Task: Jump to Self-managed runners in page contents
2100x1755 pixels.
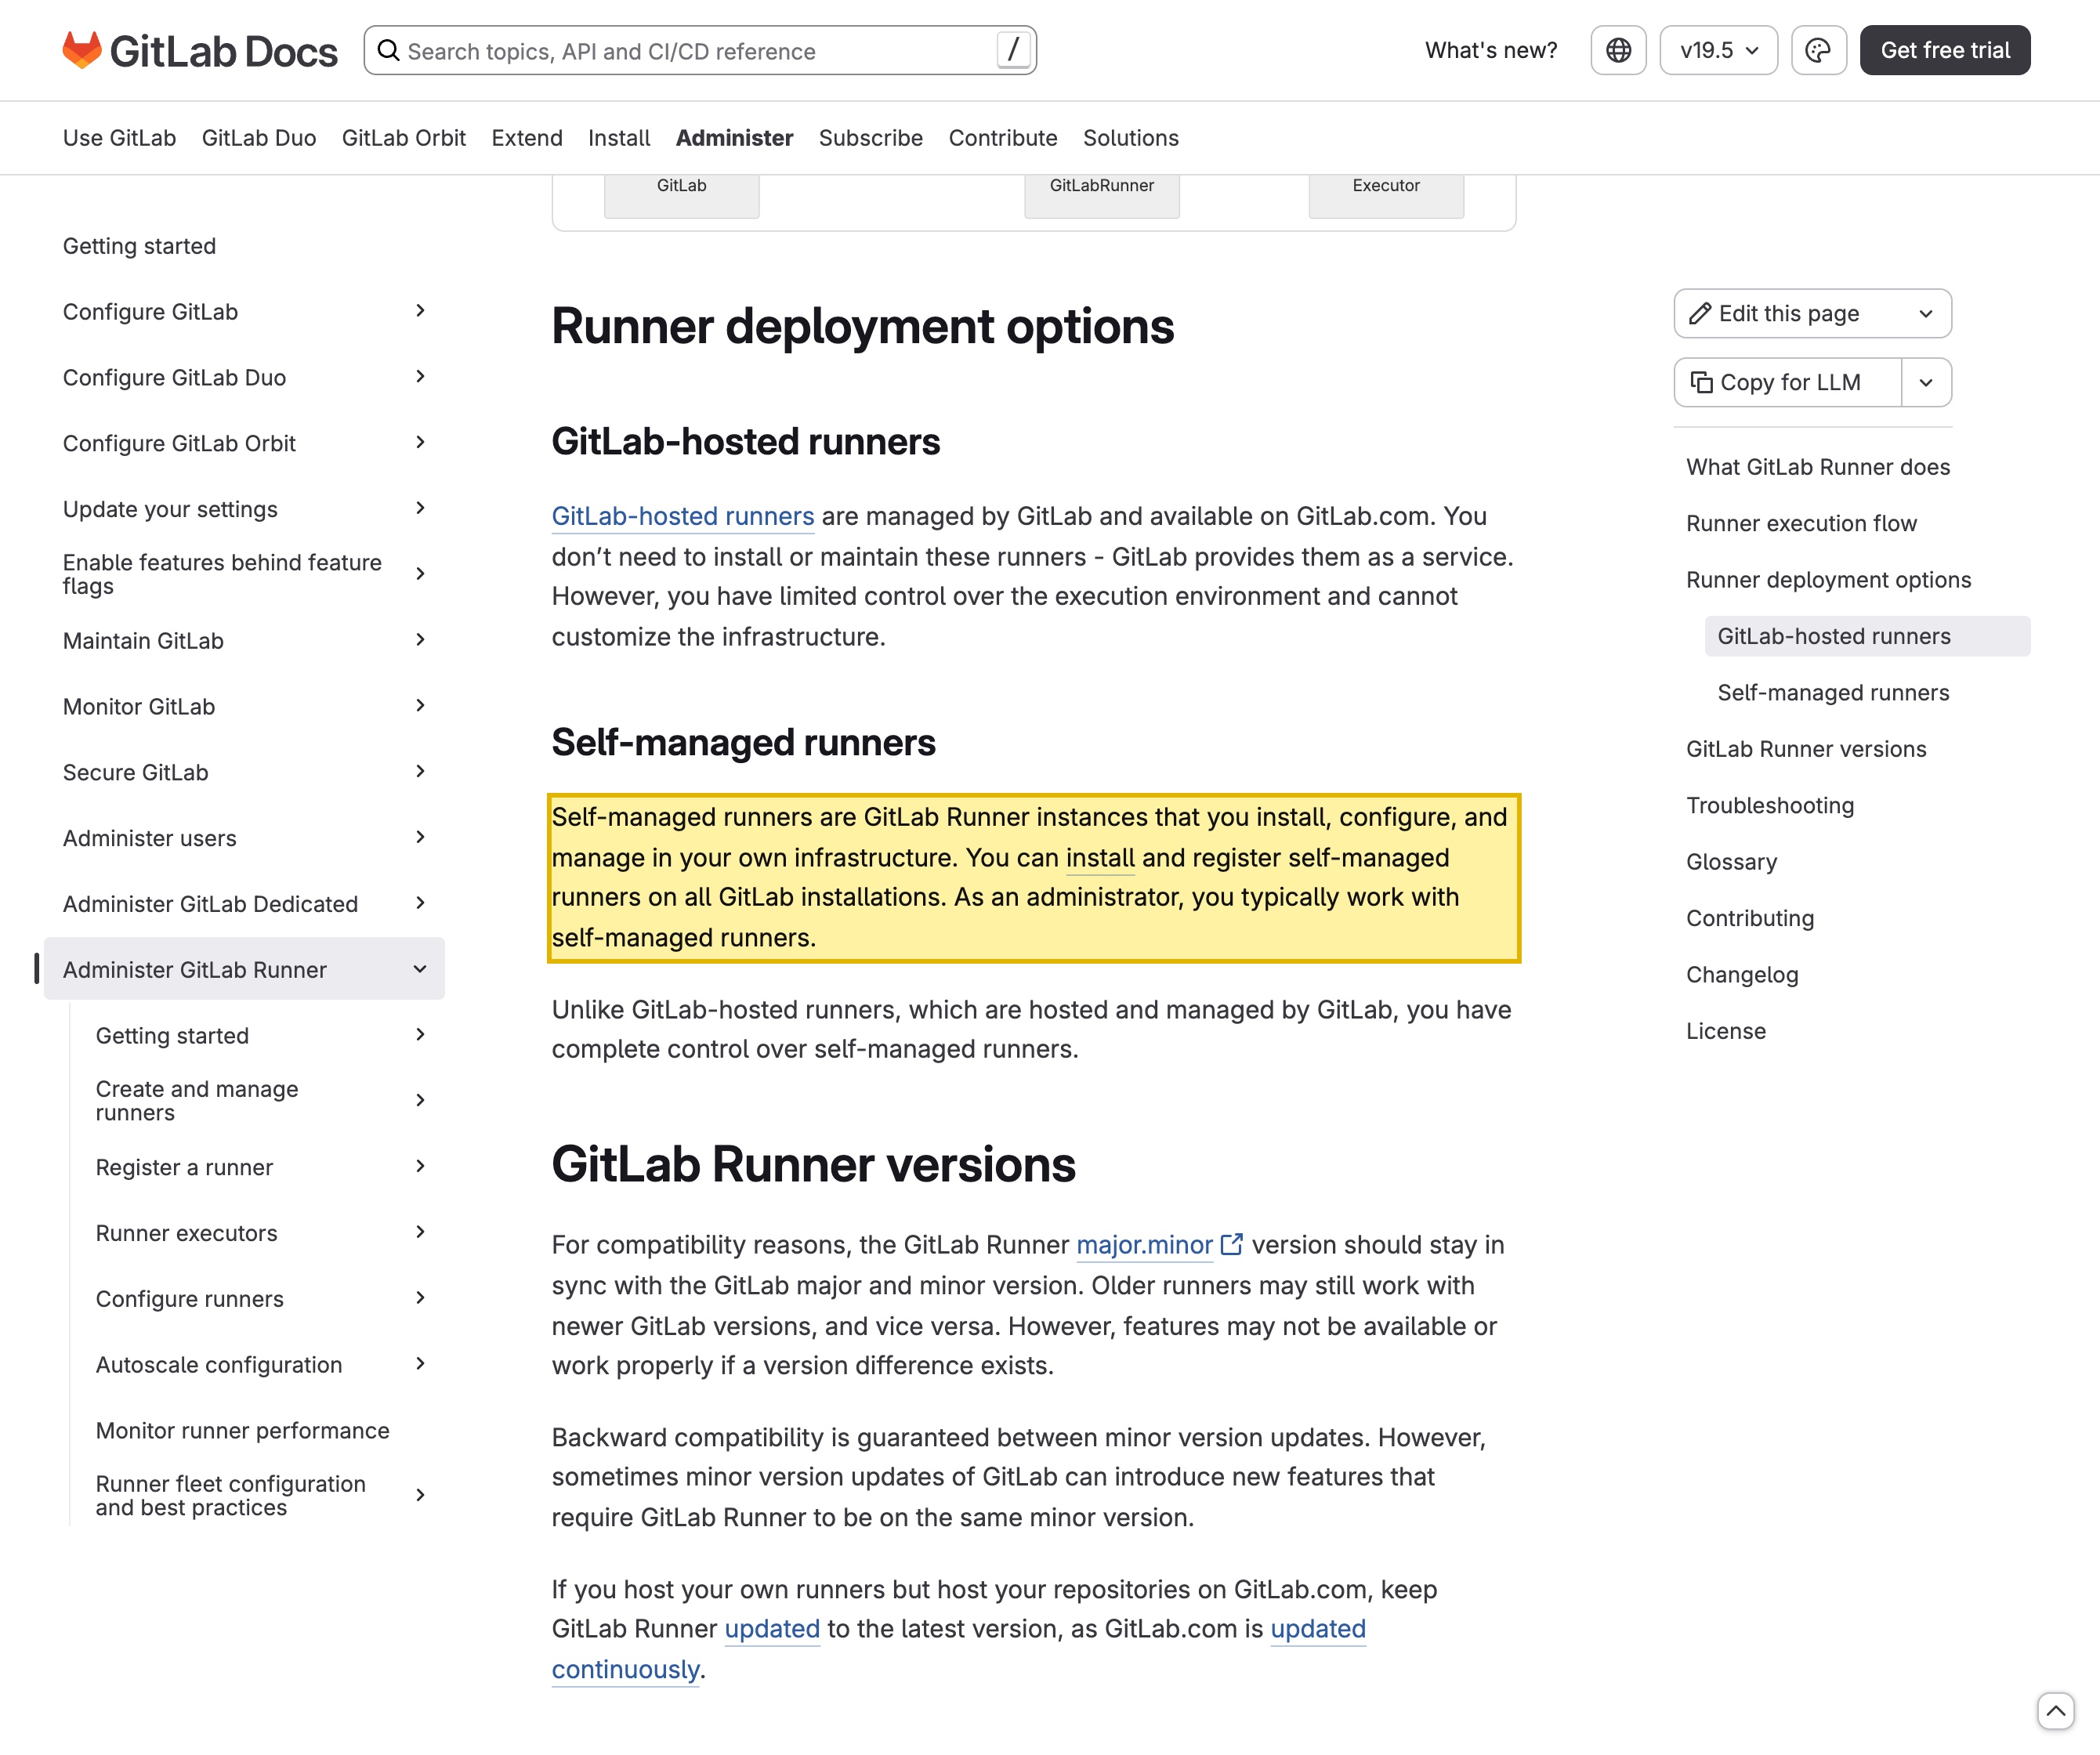Action: (x=1833, y=693)
